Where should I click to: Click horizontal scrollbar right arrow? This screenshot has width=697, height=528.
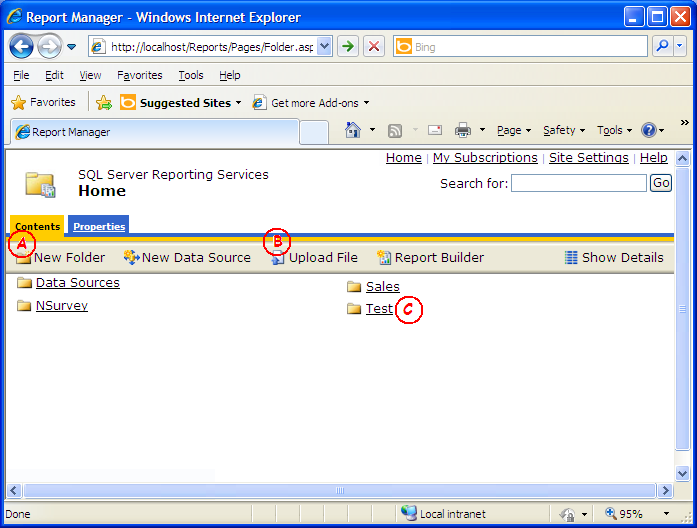tap(665, 490)
